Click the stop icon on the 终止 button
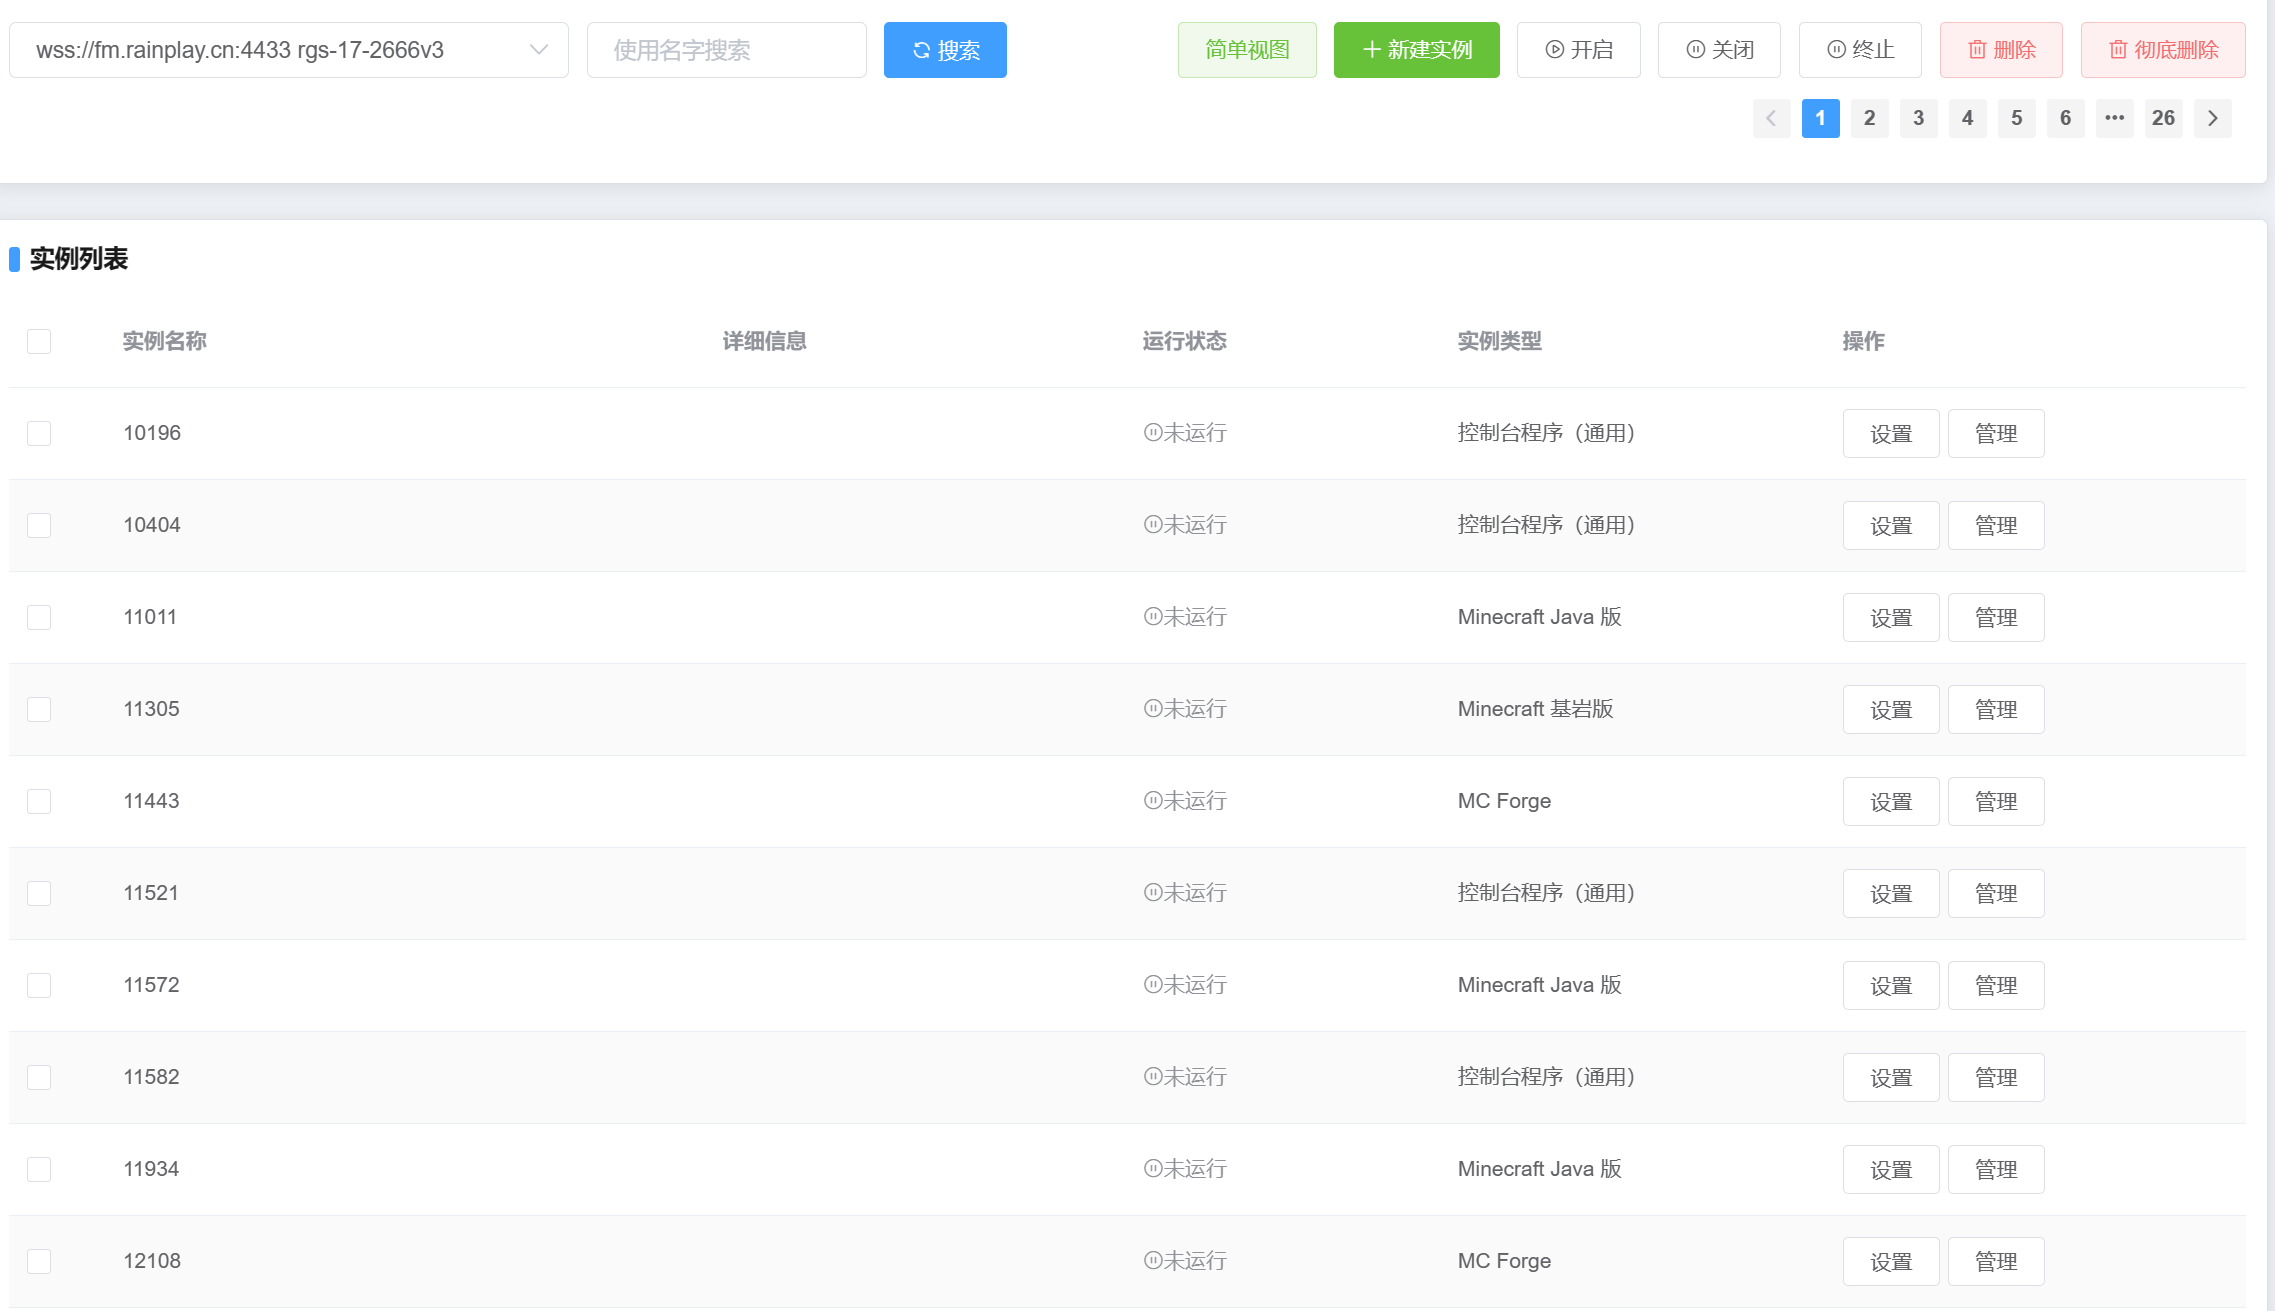The width and height of the screenshot is (2275, 1311). [1834, 49]
